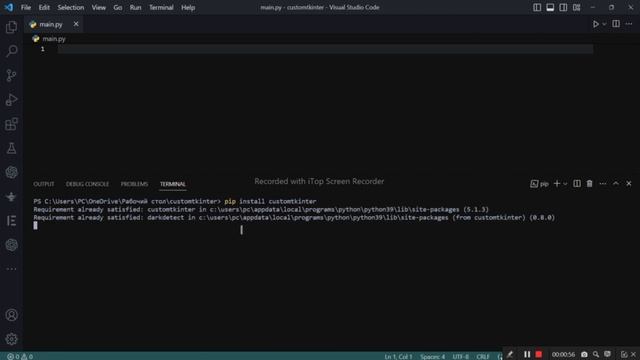This screenshot has width=640, height=360.
Task: Open the Search view in activity bar
Action: (11, 51)
